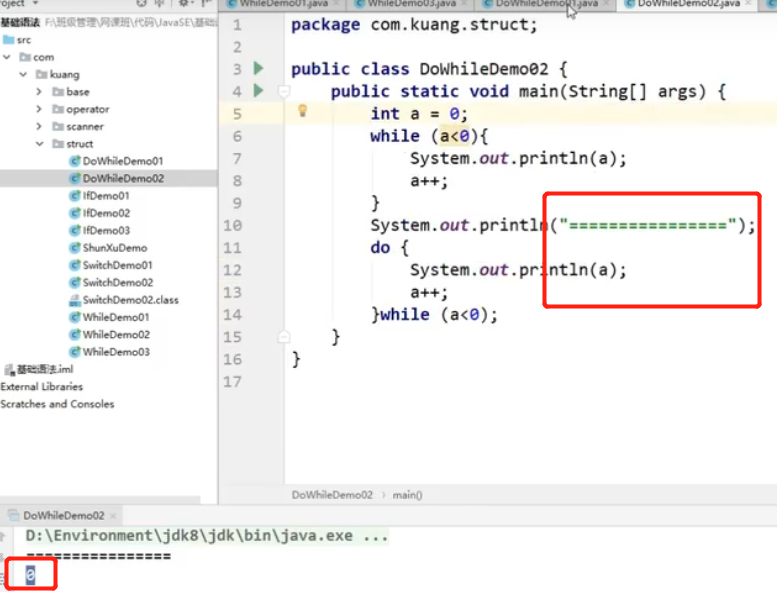
Task: Click the highlighted 0 console output
Action: 30,575
